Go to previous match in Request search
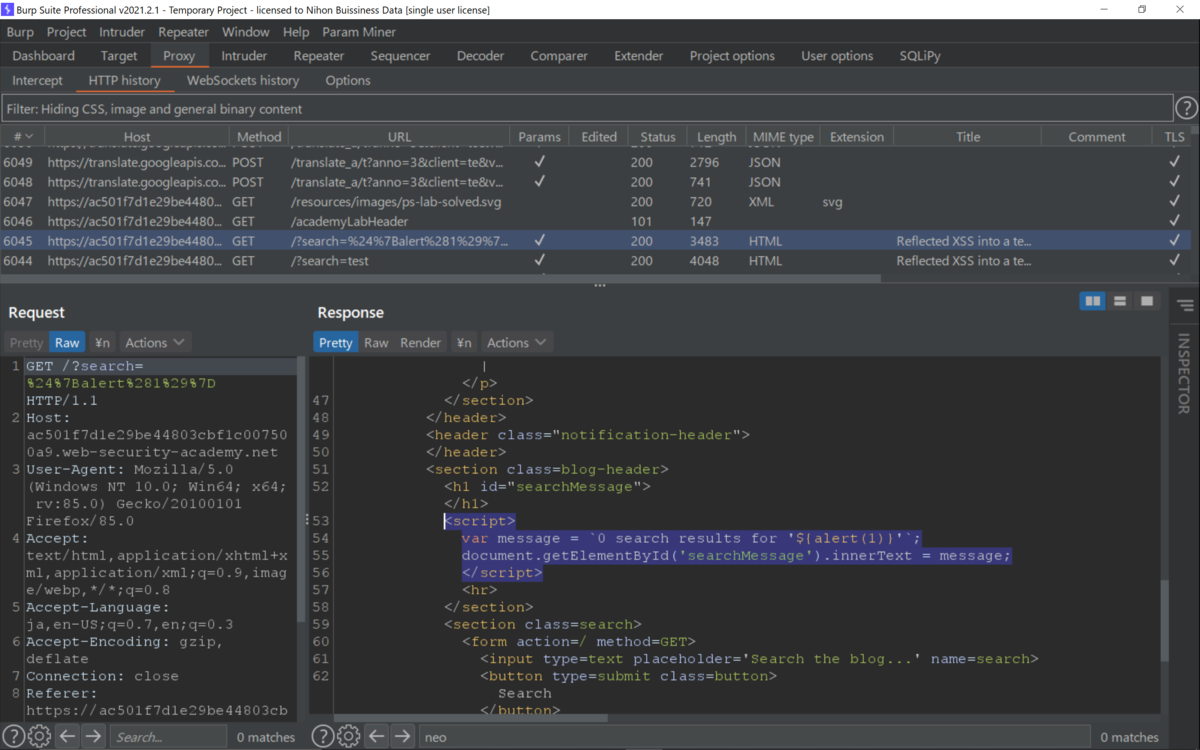Viewport: 1200px width, 750px height. coord(67,737)
